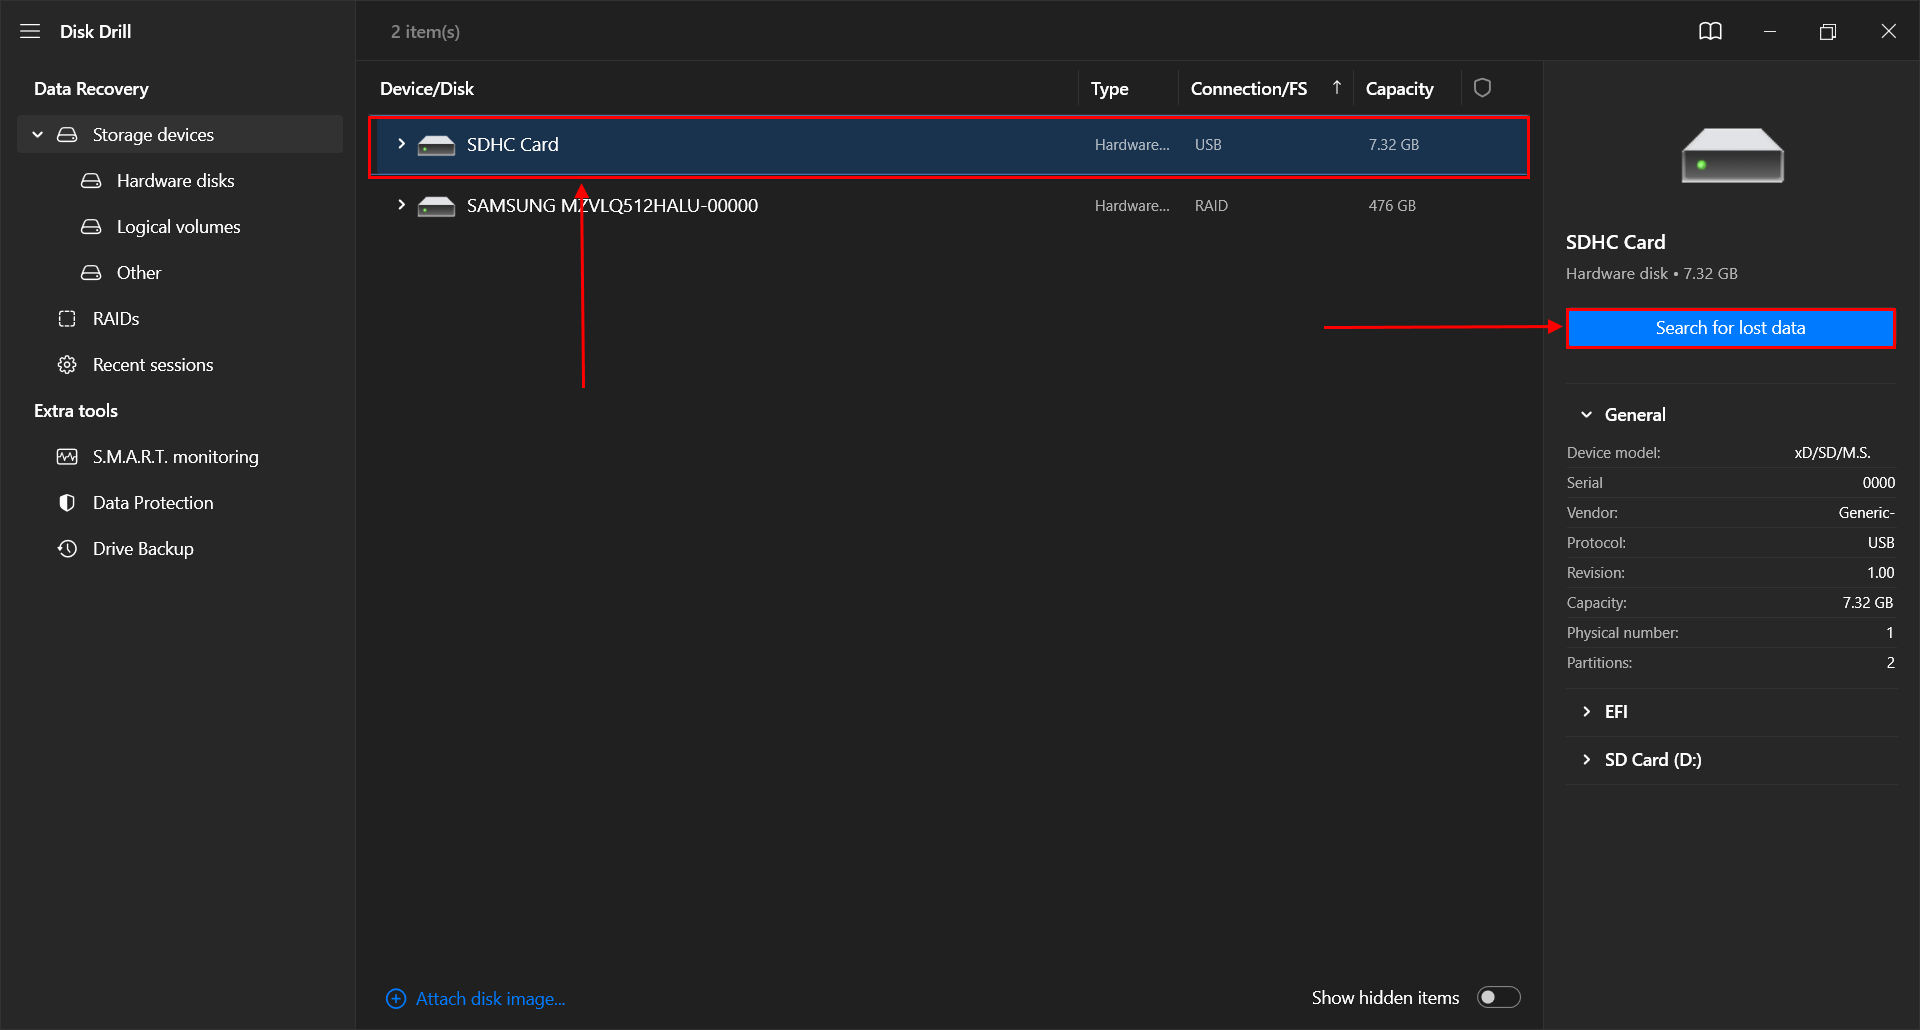Image resolution: width=1920 pixels, height=1030 pixels.
Task: Click the Drive Backup clock icon
Action: click(67, 548)
